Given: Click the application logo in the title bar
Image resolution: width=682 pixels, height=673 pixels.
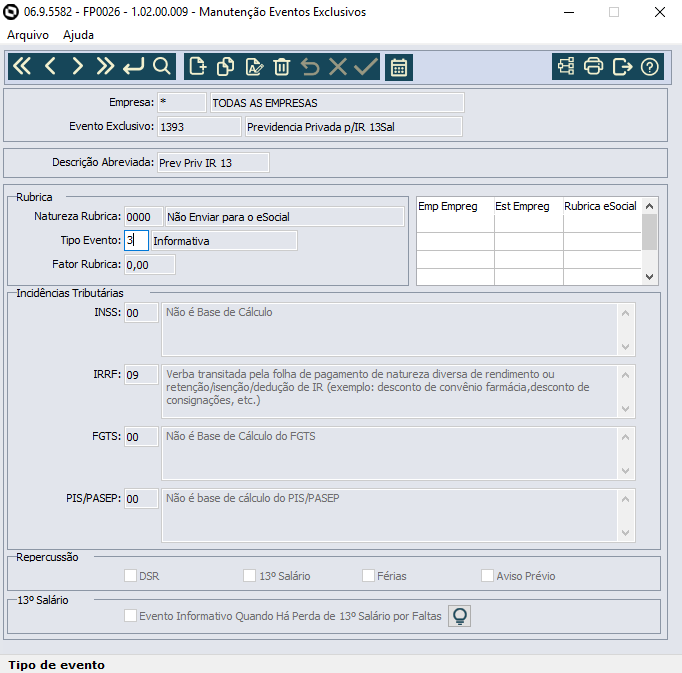Looking at the screenshot, I should 11,12.
